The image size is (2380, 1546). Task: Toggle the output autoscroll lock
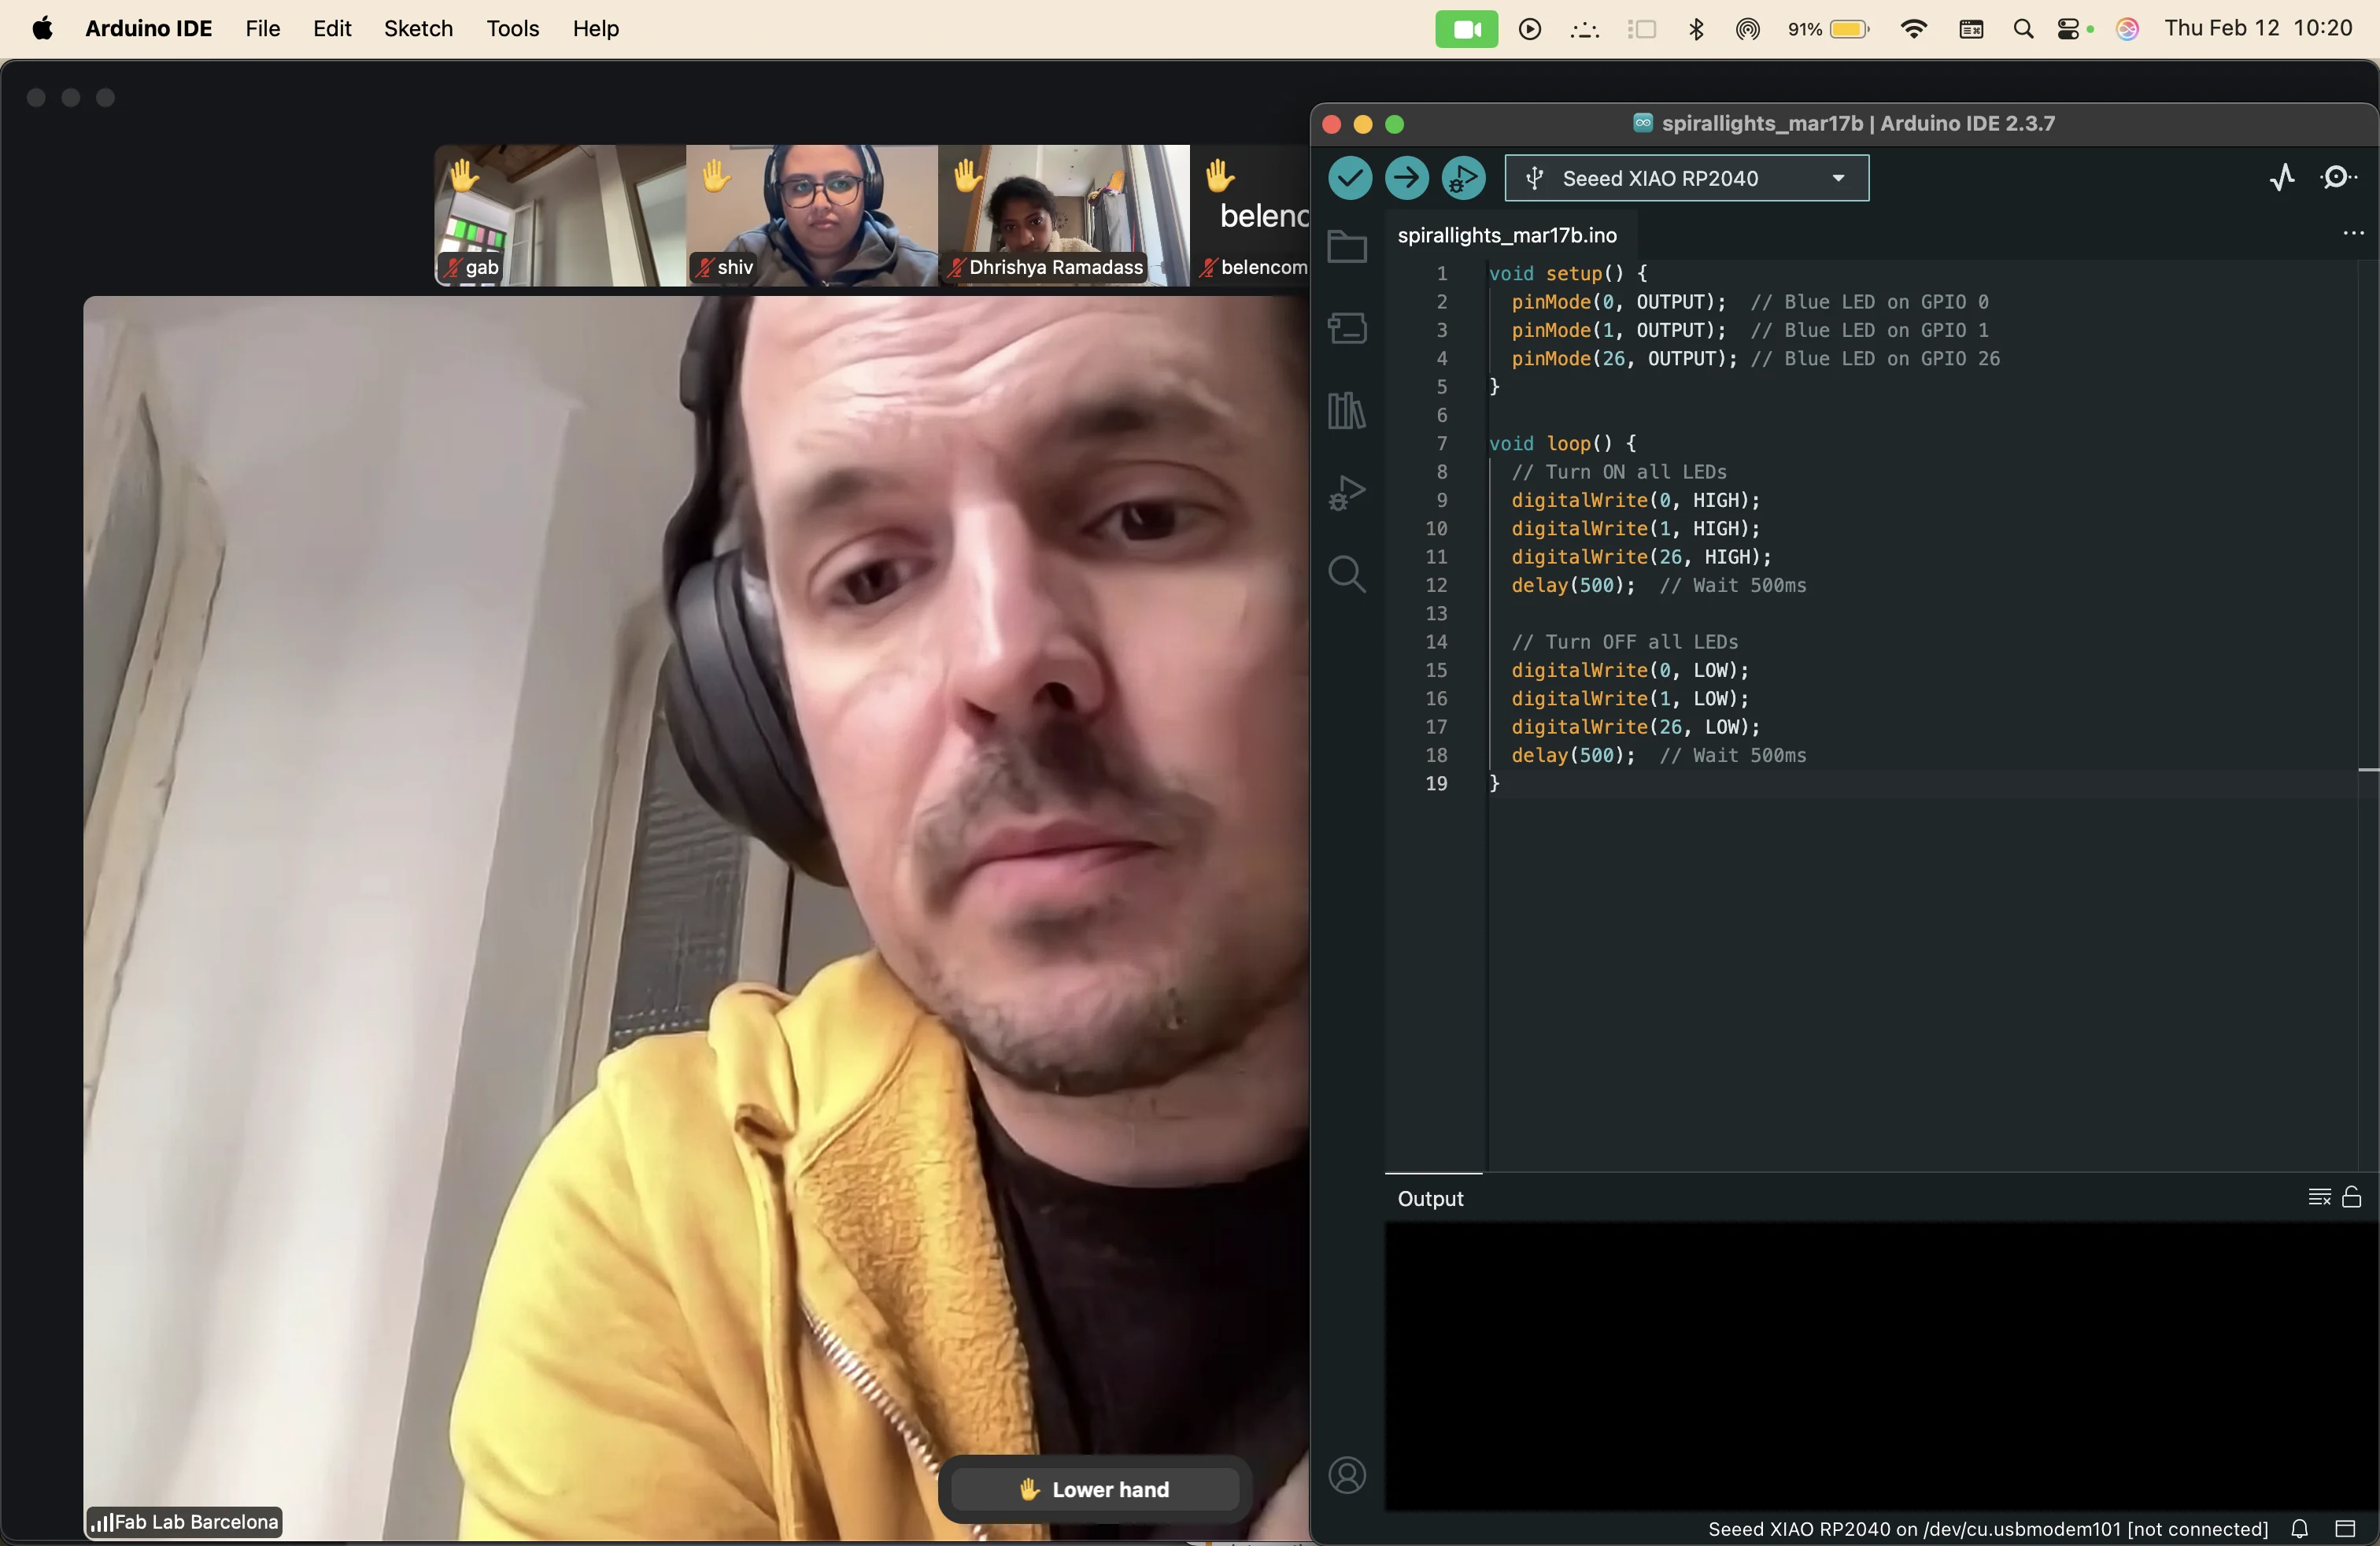click(x=2351, y=1197)
